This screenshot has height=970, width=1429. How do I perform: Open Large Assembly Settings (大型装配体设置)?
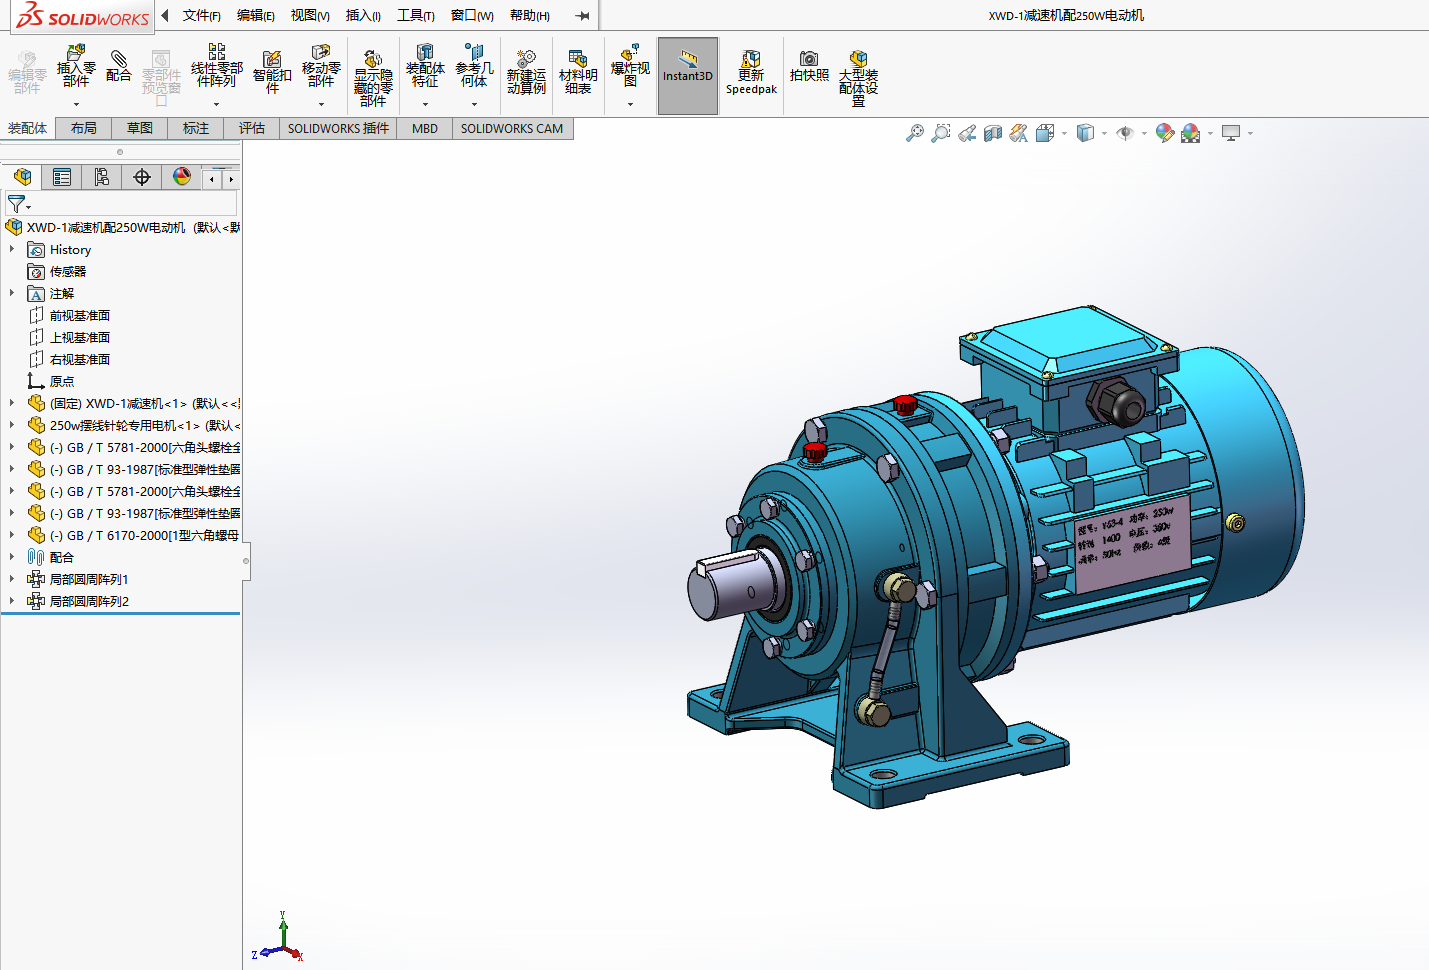(x=858, y=78)
